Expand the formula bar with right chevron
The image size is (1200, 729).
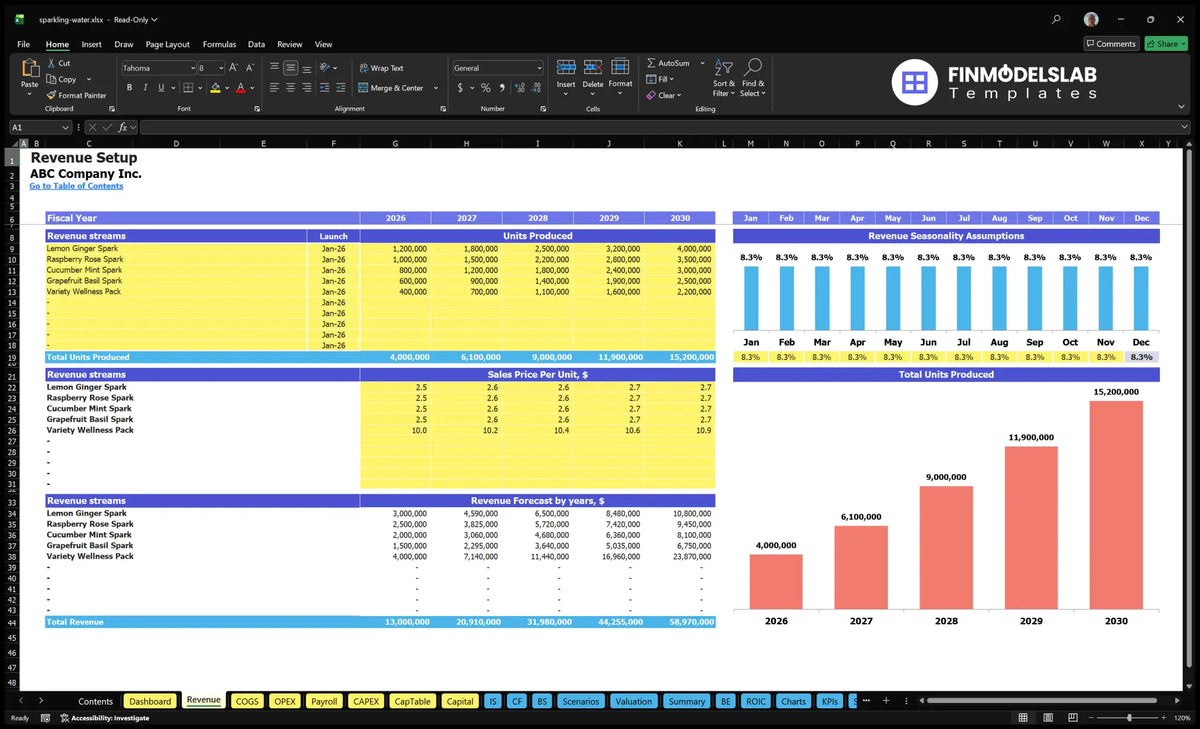click(x=1185, y=127)
